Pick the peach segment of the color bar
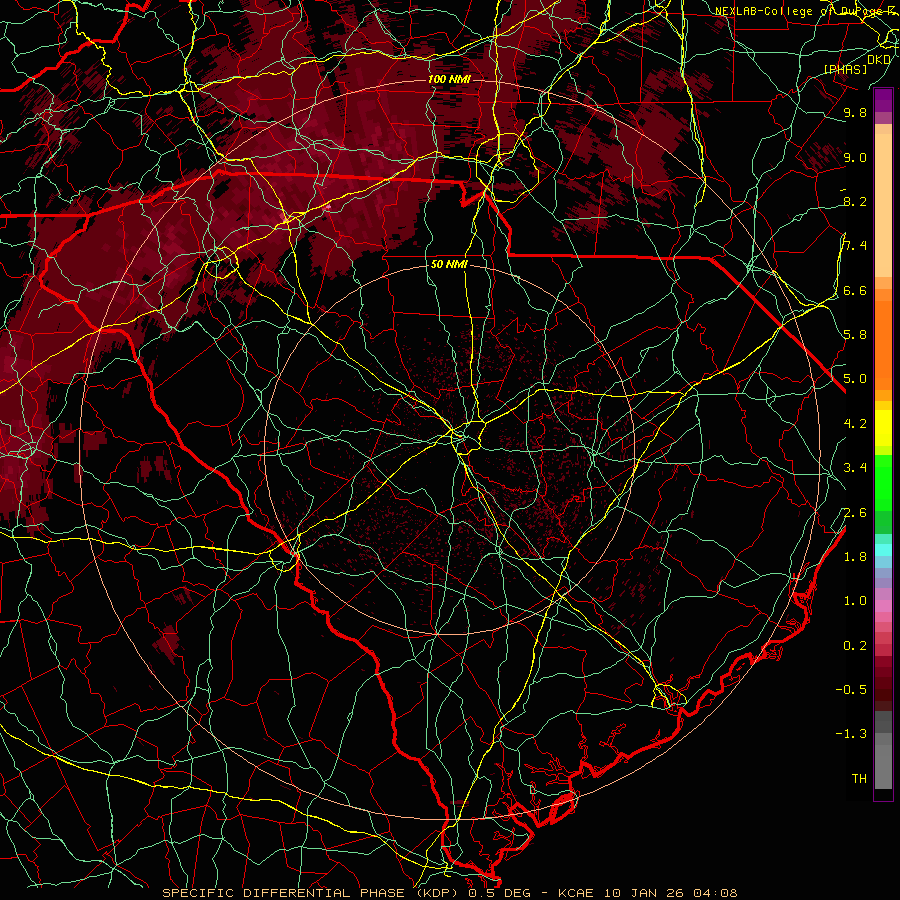 [883, 205]
